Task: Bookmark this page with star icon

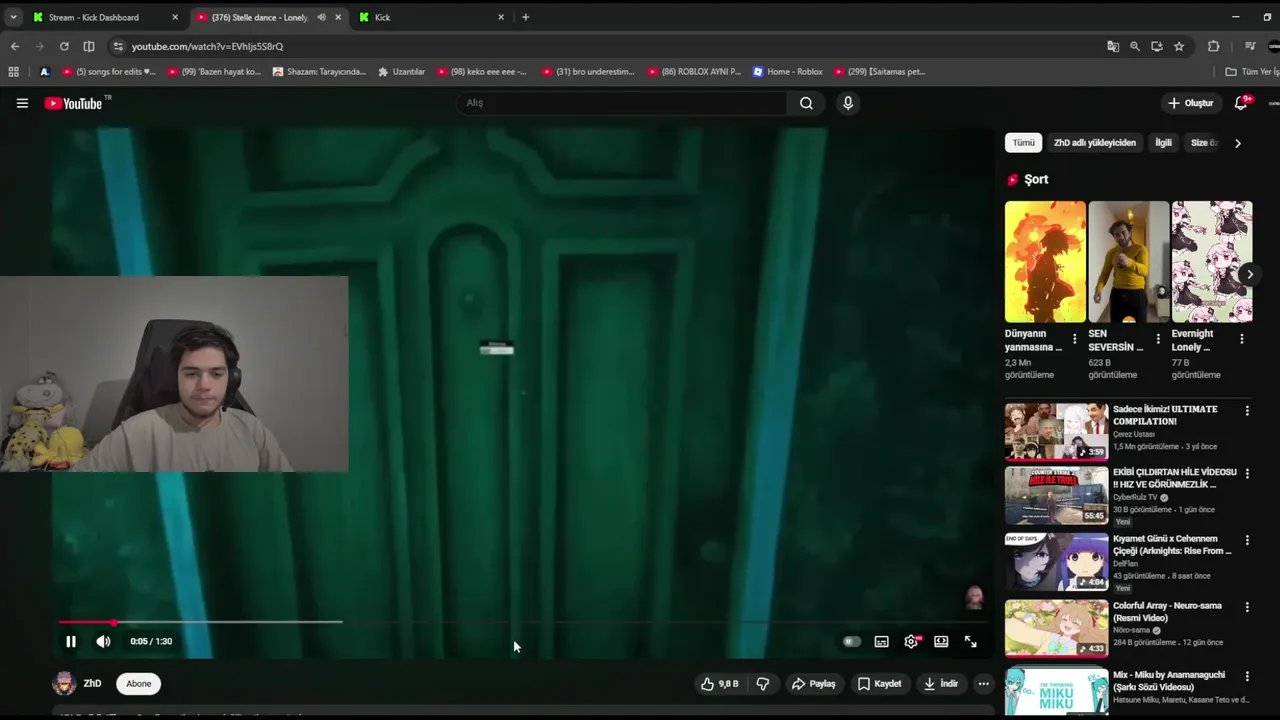Action: 1179,46
